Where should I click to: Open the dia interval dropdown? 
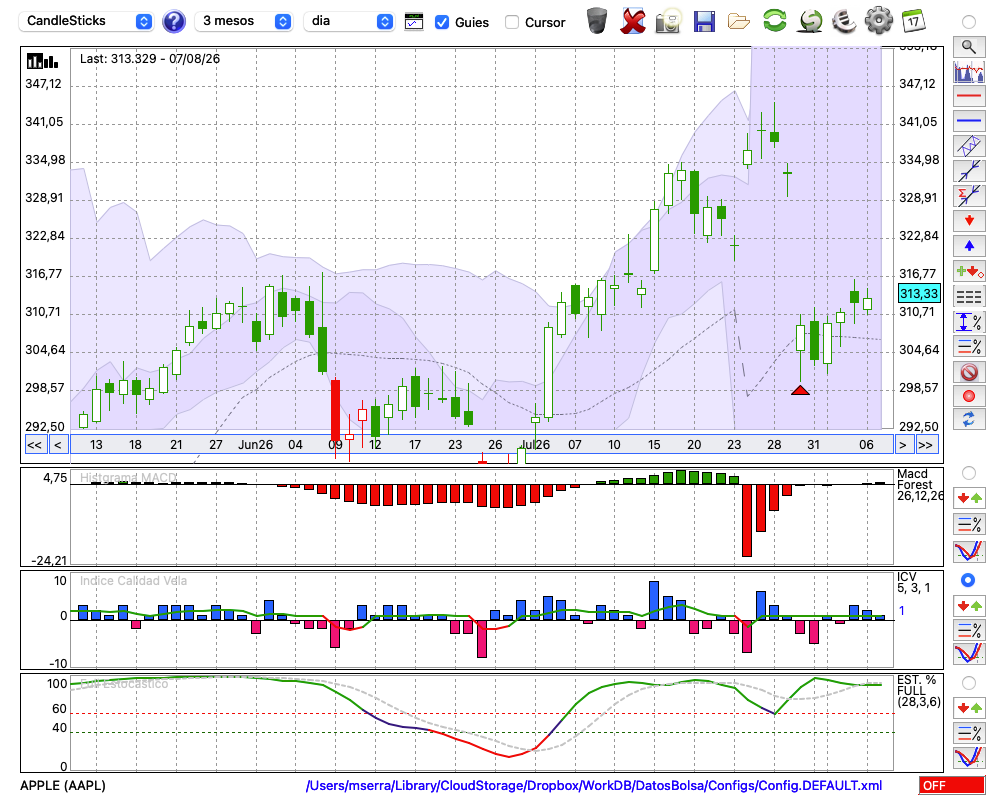click(348, 21)
